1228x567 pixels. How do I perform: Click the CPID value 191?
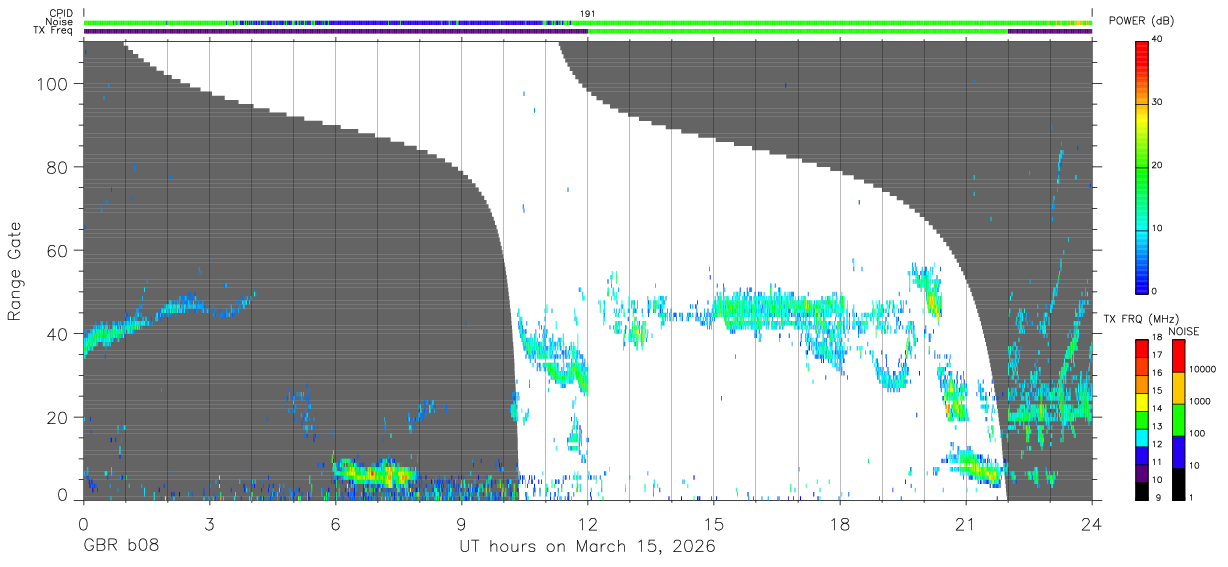point(587,13)
